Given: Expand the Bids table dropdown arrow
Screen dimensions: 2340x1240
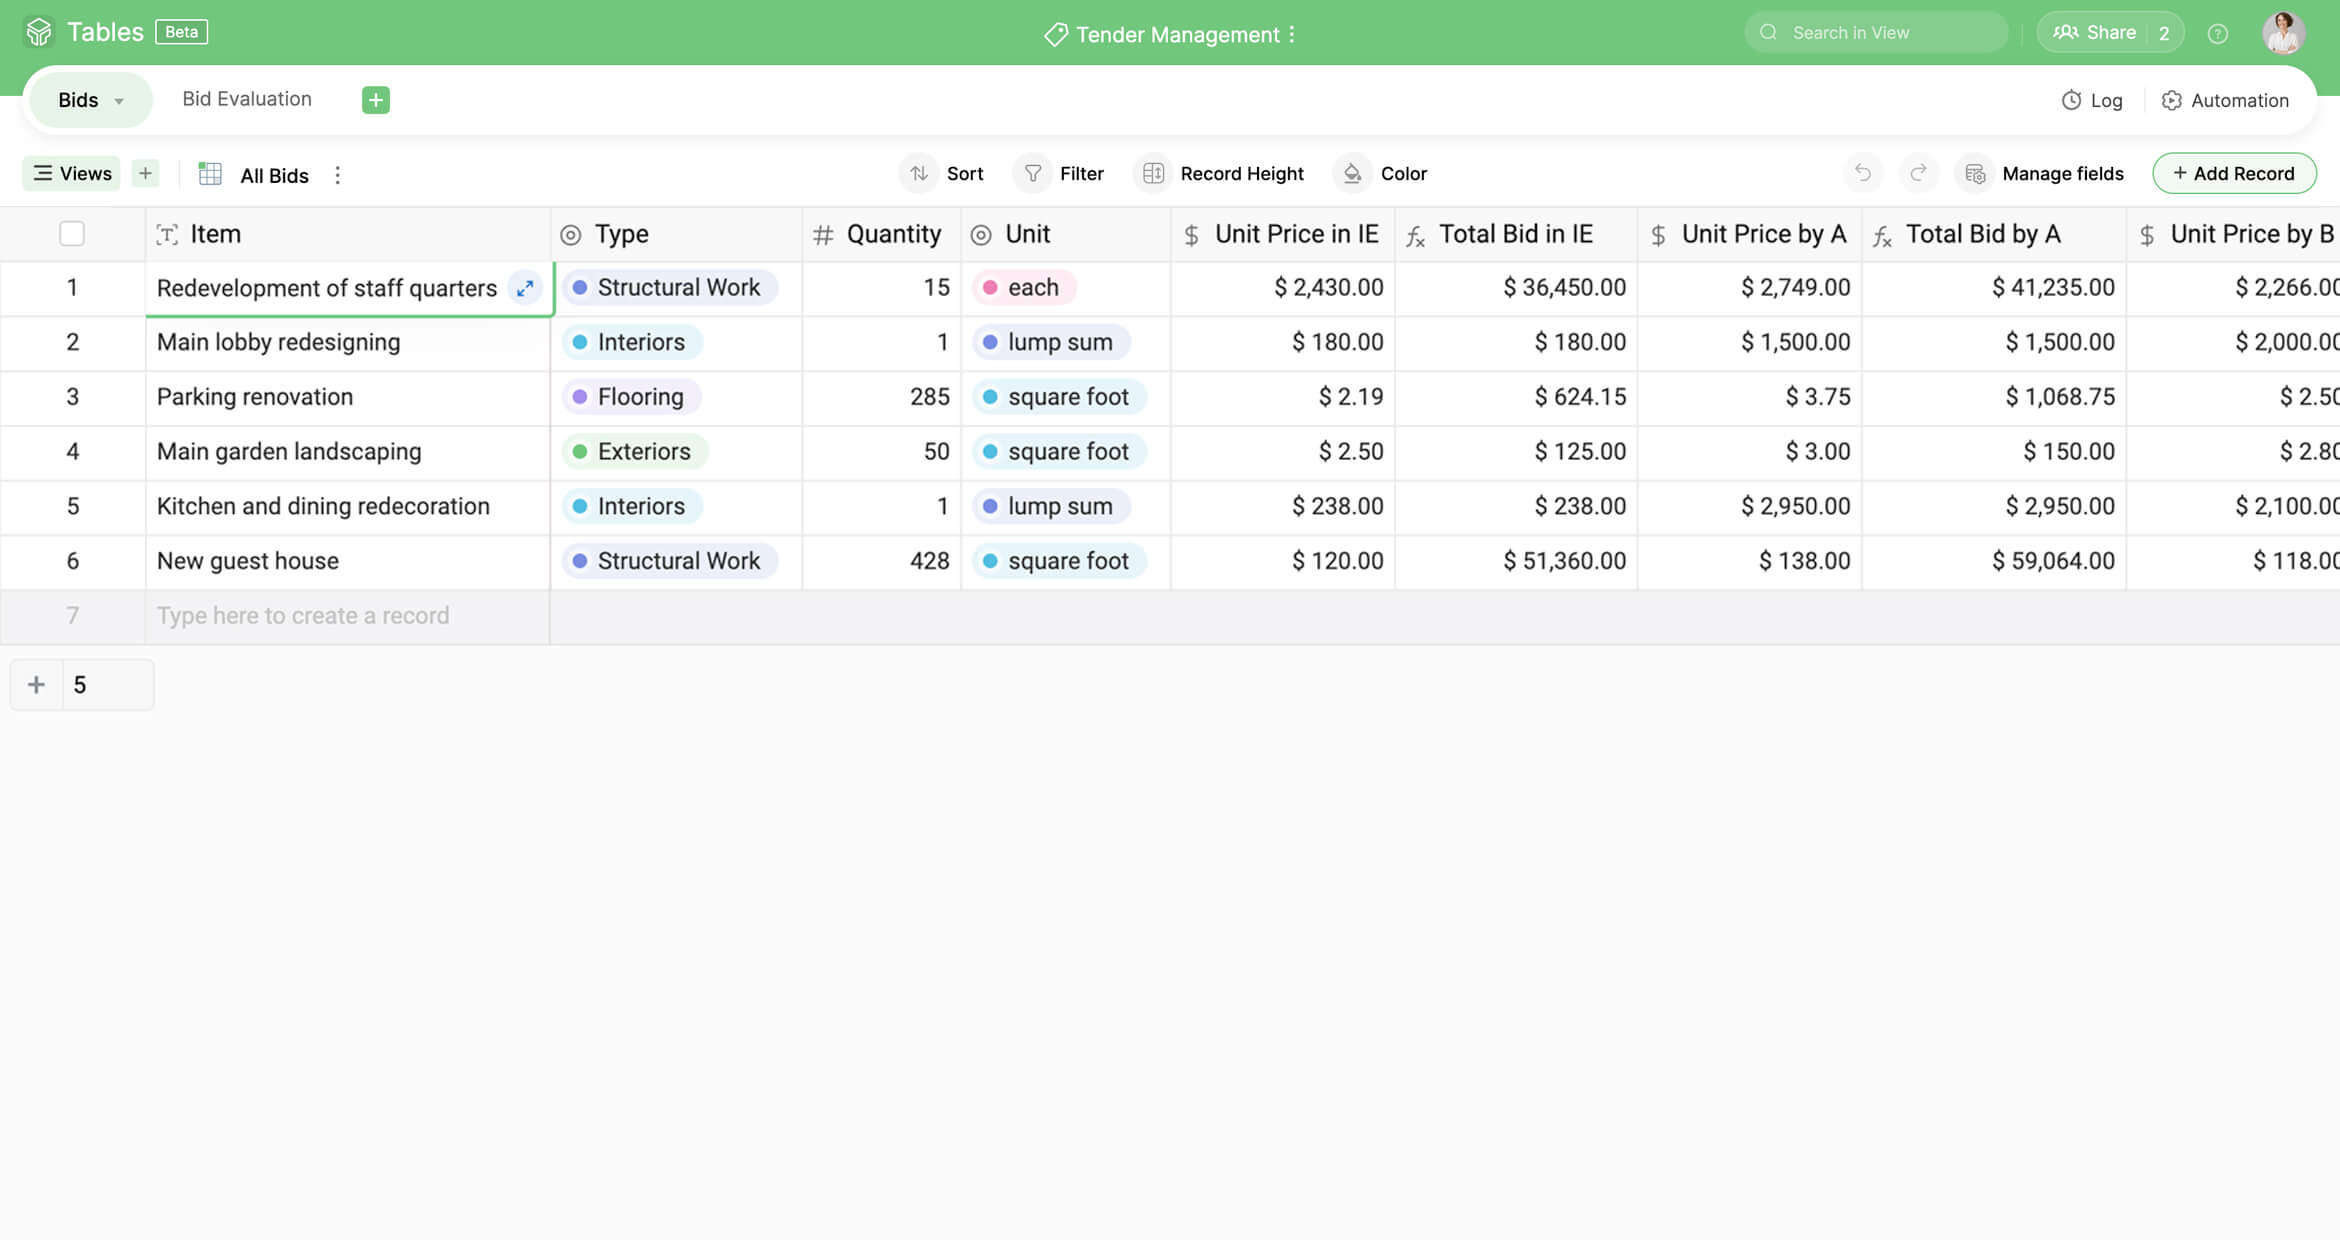Looking at the screenshot, I should [119, 101].
